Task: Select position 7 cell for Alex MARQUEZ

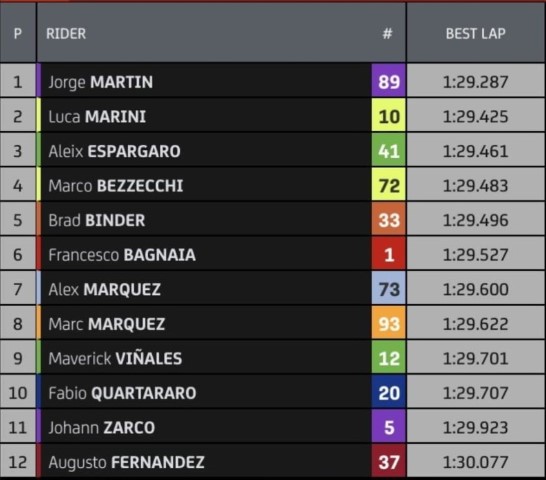Action: [x=18, y=289]
